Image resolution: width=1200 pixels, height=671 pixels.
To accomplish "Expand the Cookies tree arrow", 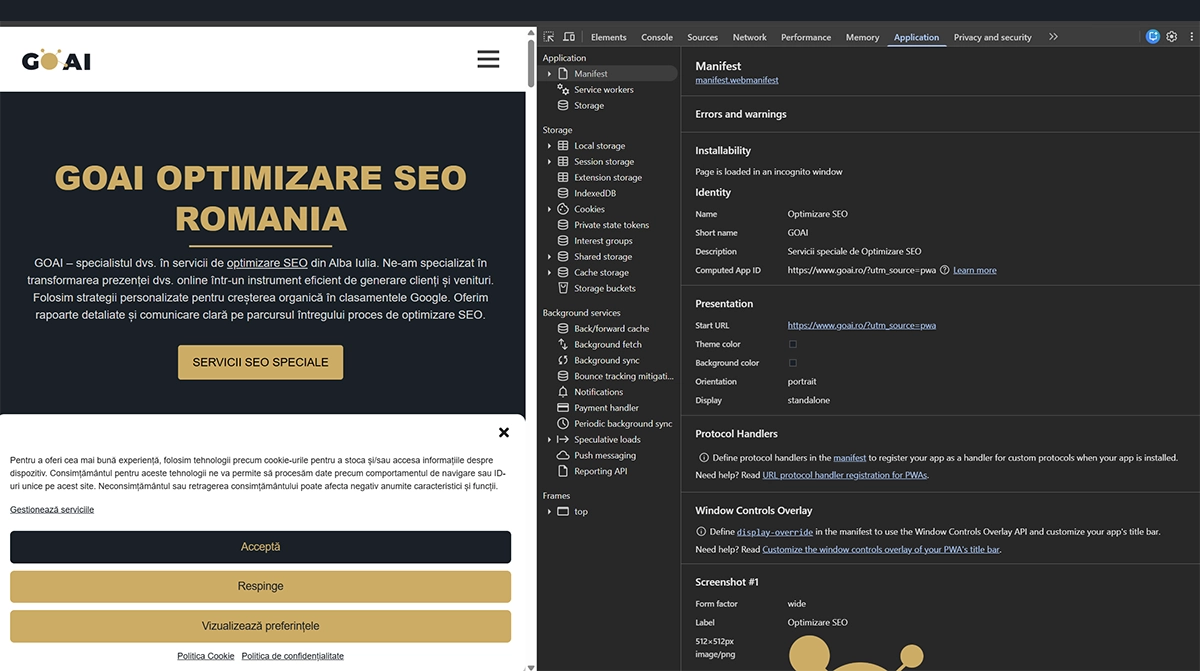I will [549, 209].
